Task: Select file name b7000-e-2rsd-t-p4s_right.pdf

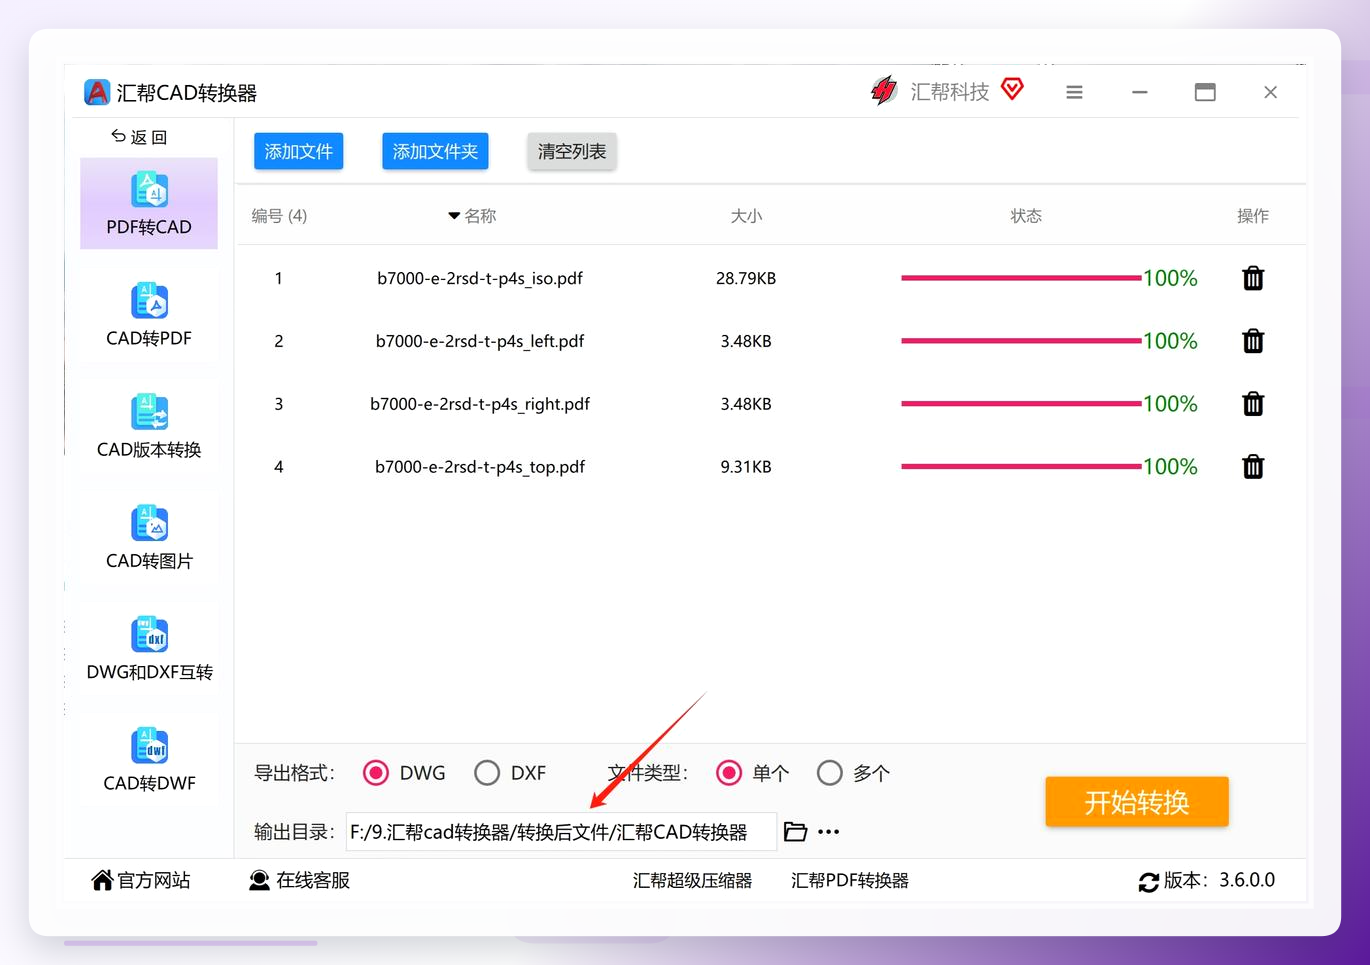Action: (480, 404)
